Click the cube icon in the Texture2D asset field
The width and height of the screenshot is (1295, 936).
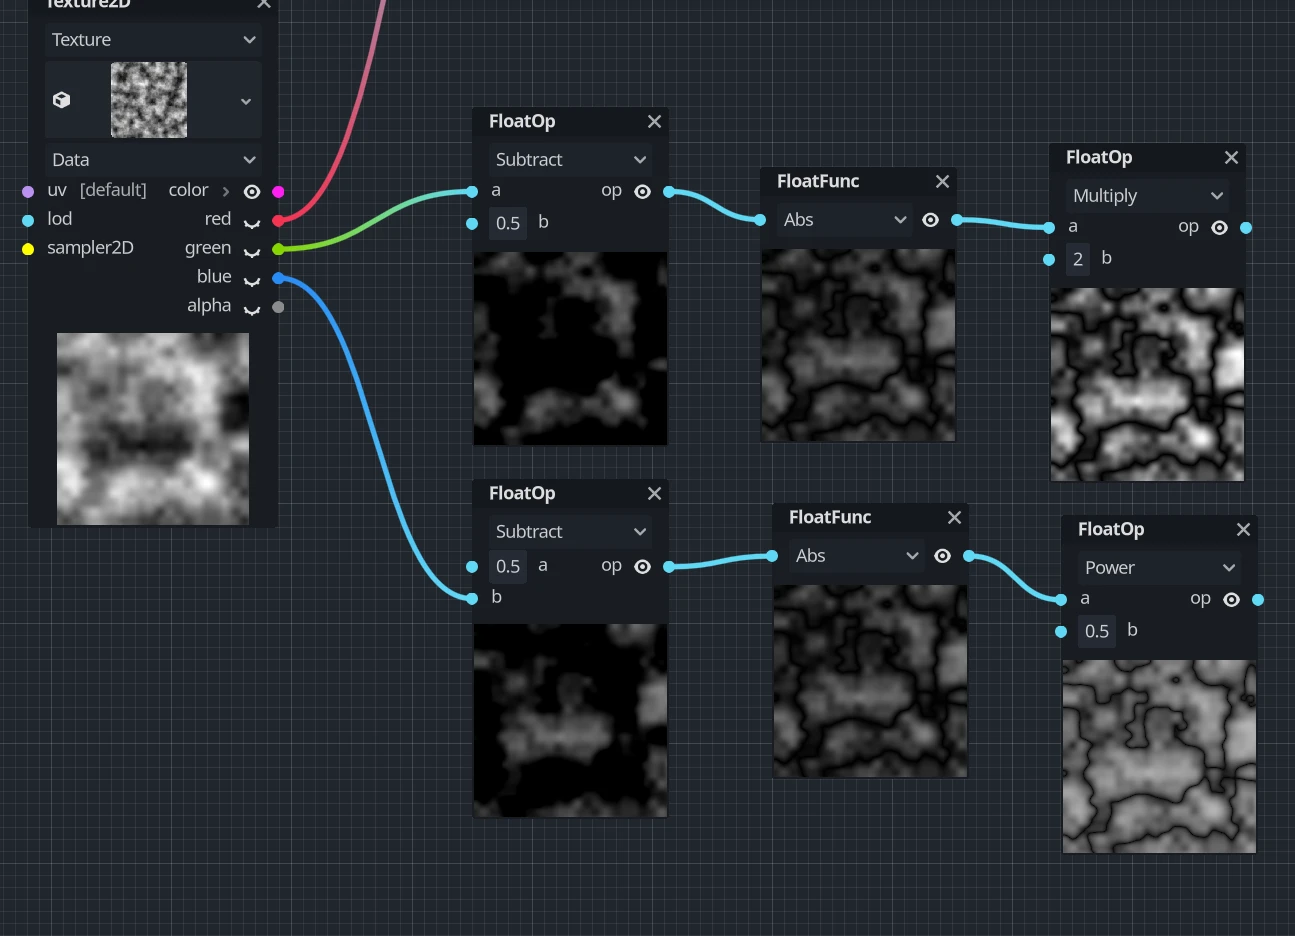(62, 100)
